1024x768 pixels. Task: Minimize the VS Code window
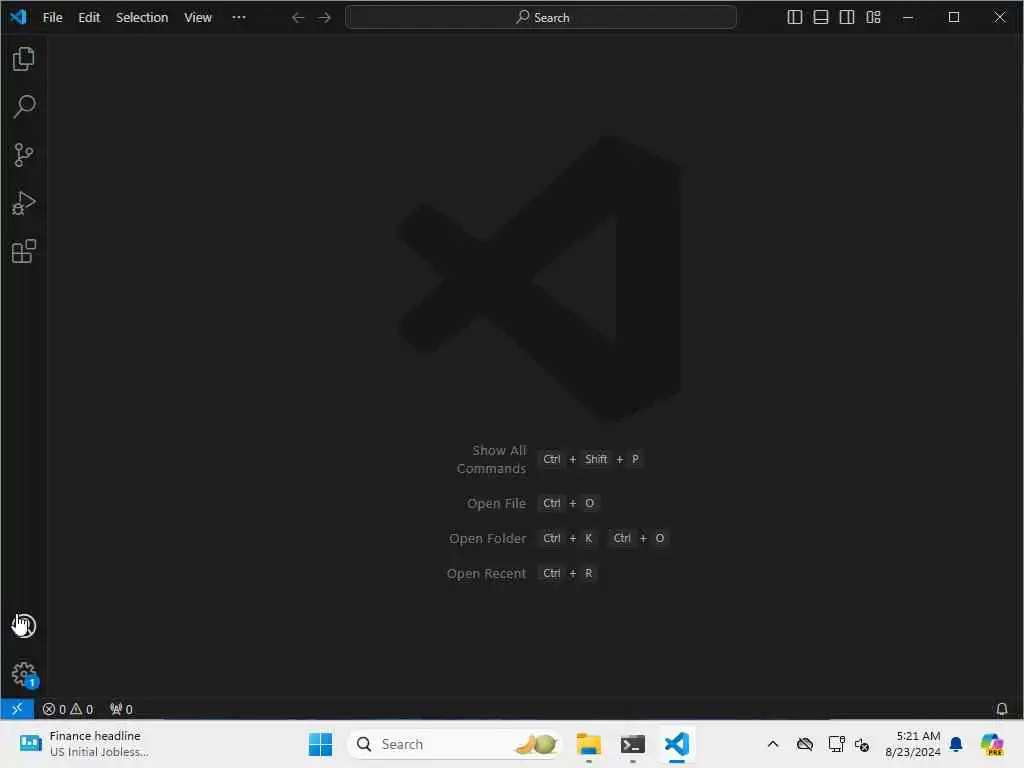click(908, 18)
